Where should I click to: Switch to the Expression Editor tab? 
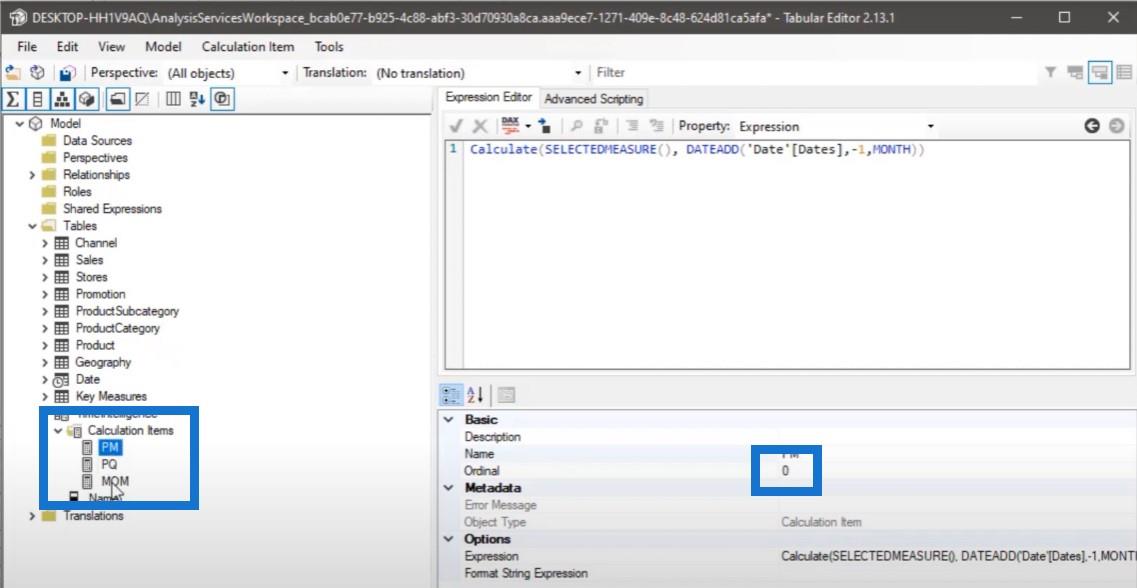489,97
